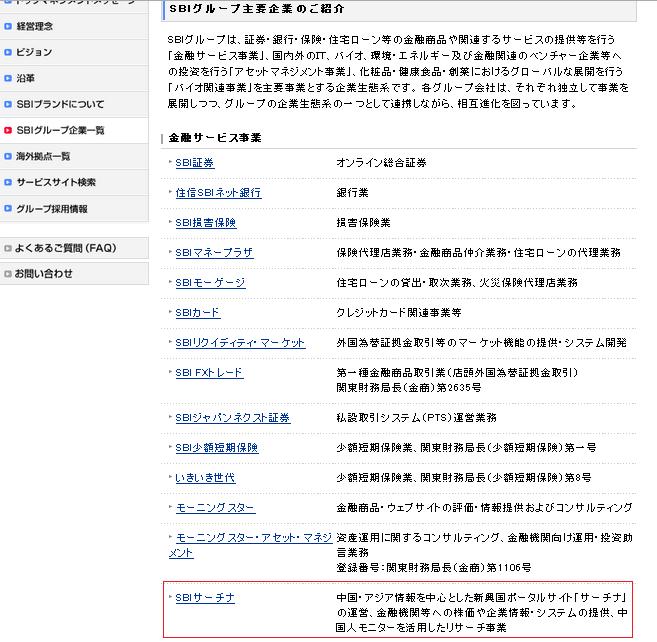This screenshot has height=642, width=657.
Task: Open the SBIモーゲージ link
Action: pos(210,283)
